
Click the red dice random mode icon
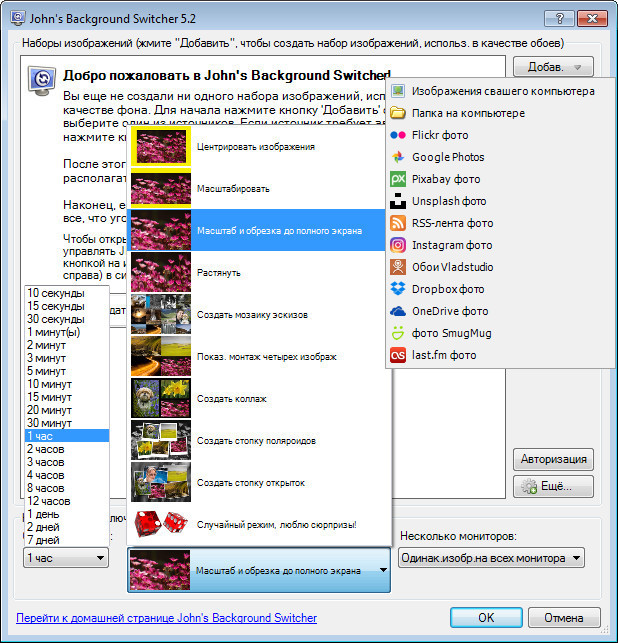(161, 524)
